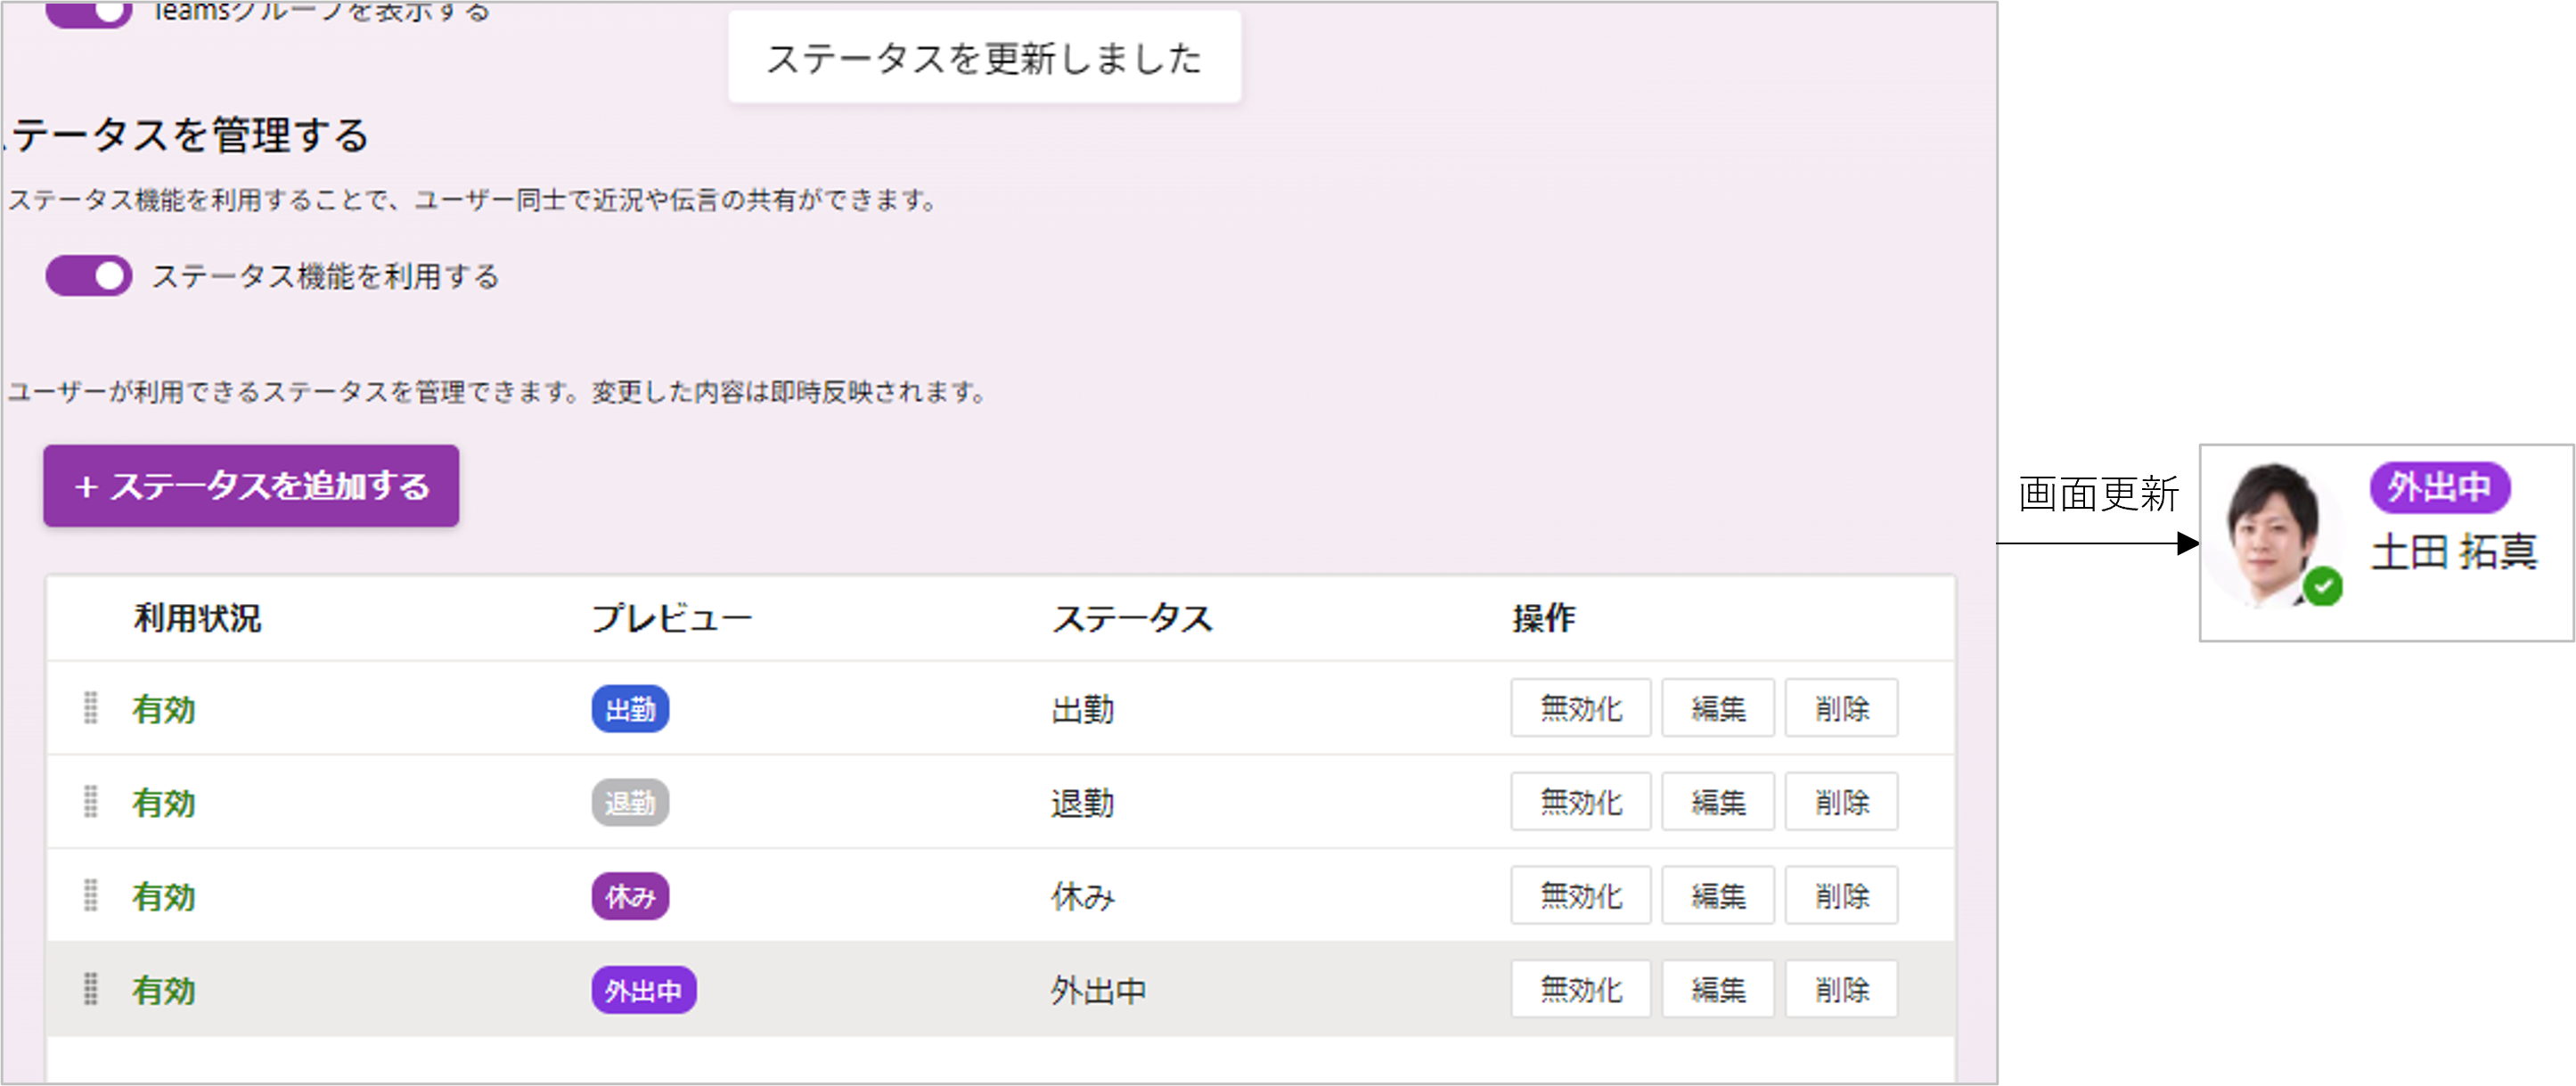Viewport: 2576px width, 1086px height.
Task: Click 削除 for the 休み status
Action: (x=1841, y=896)
